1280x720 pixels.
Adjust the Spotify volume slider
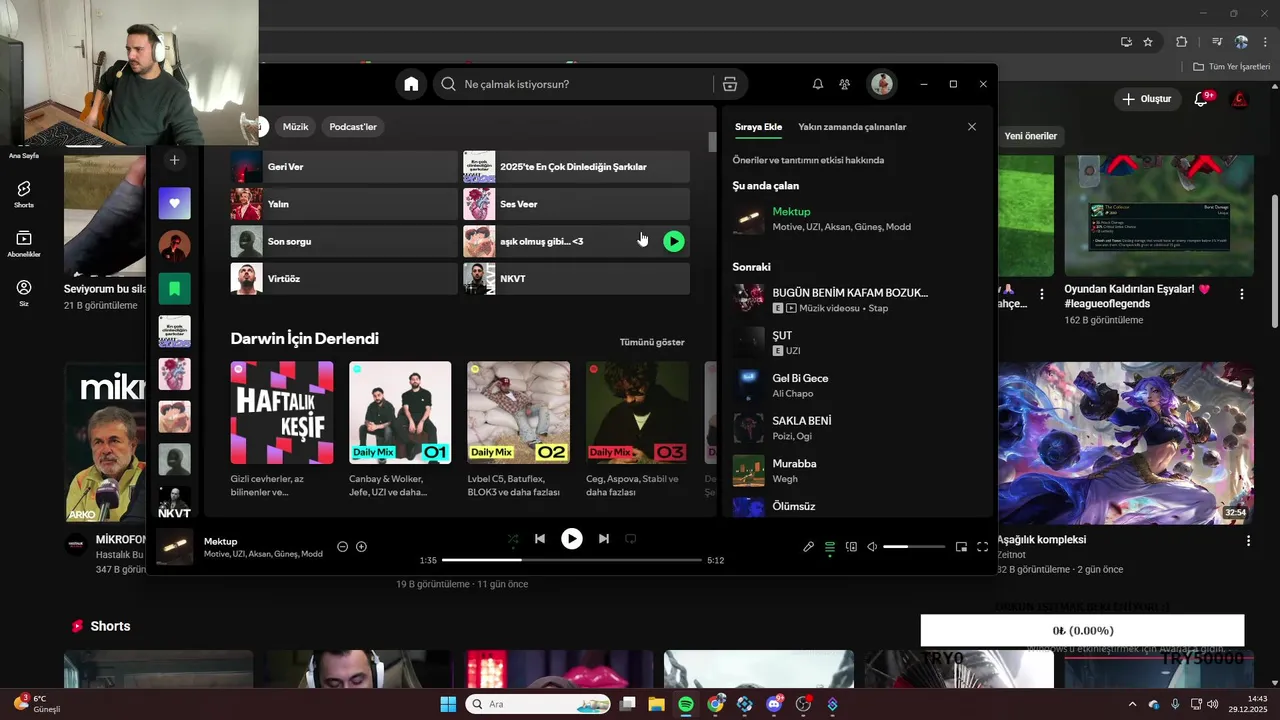click(x=914, y=547)
